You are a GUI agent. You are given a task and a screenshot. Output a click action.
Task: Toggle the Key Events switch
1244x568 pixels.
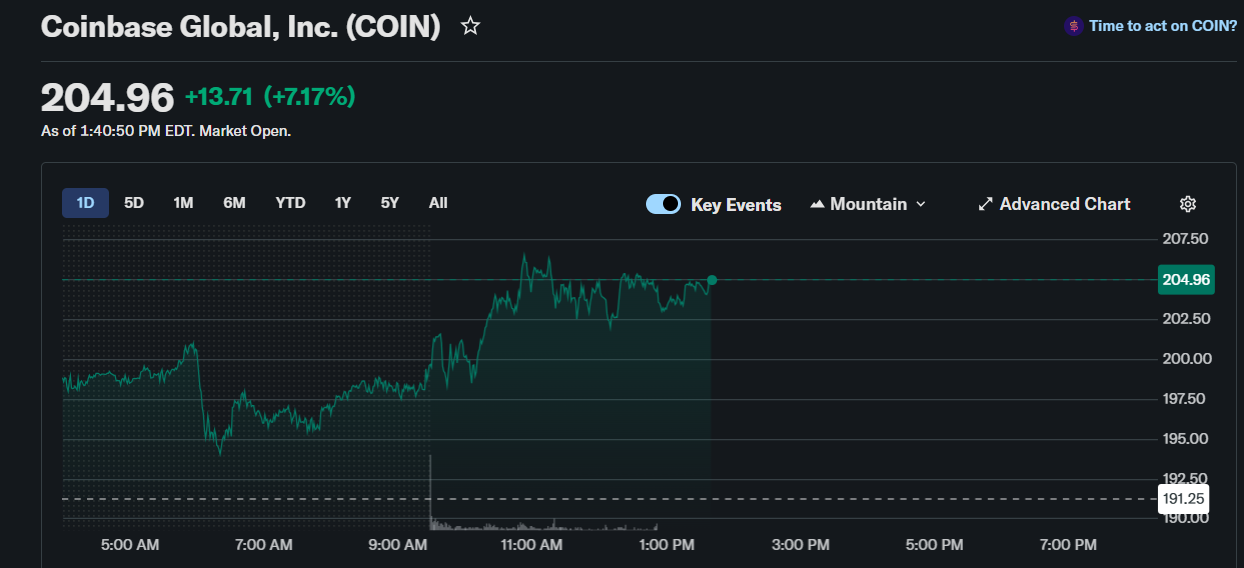point(664,204)
